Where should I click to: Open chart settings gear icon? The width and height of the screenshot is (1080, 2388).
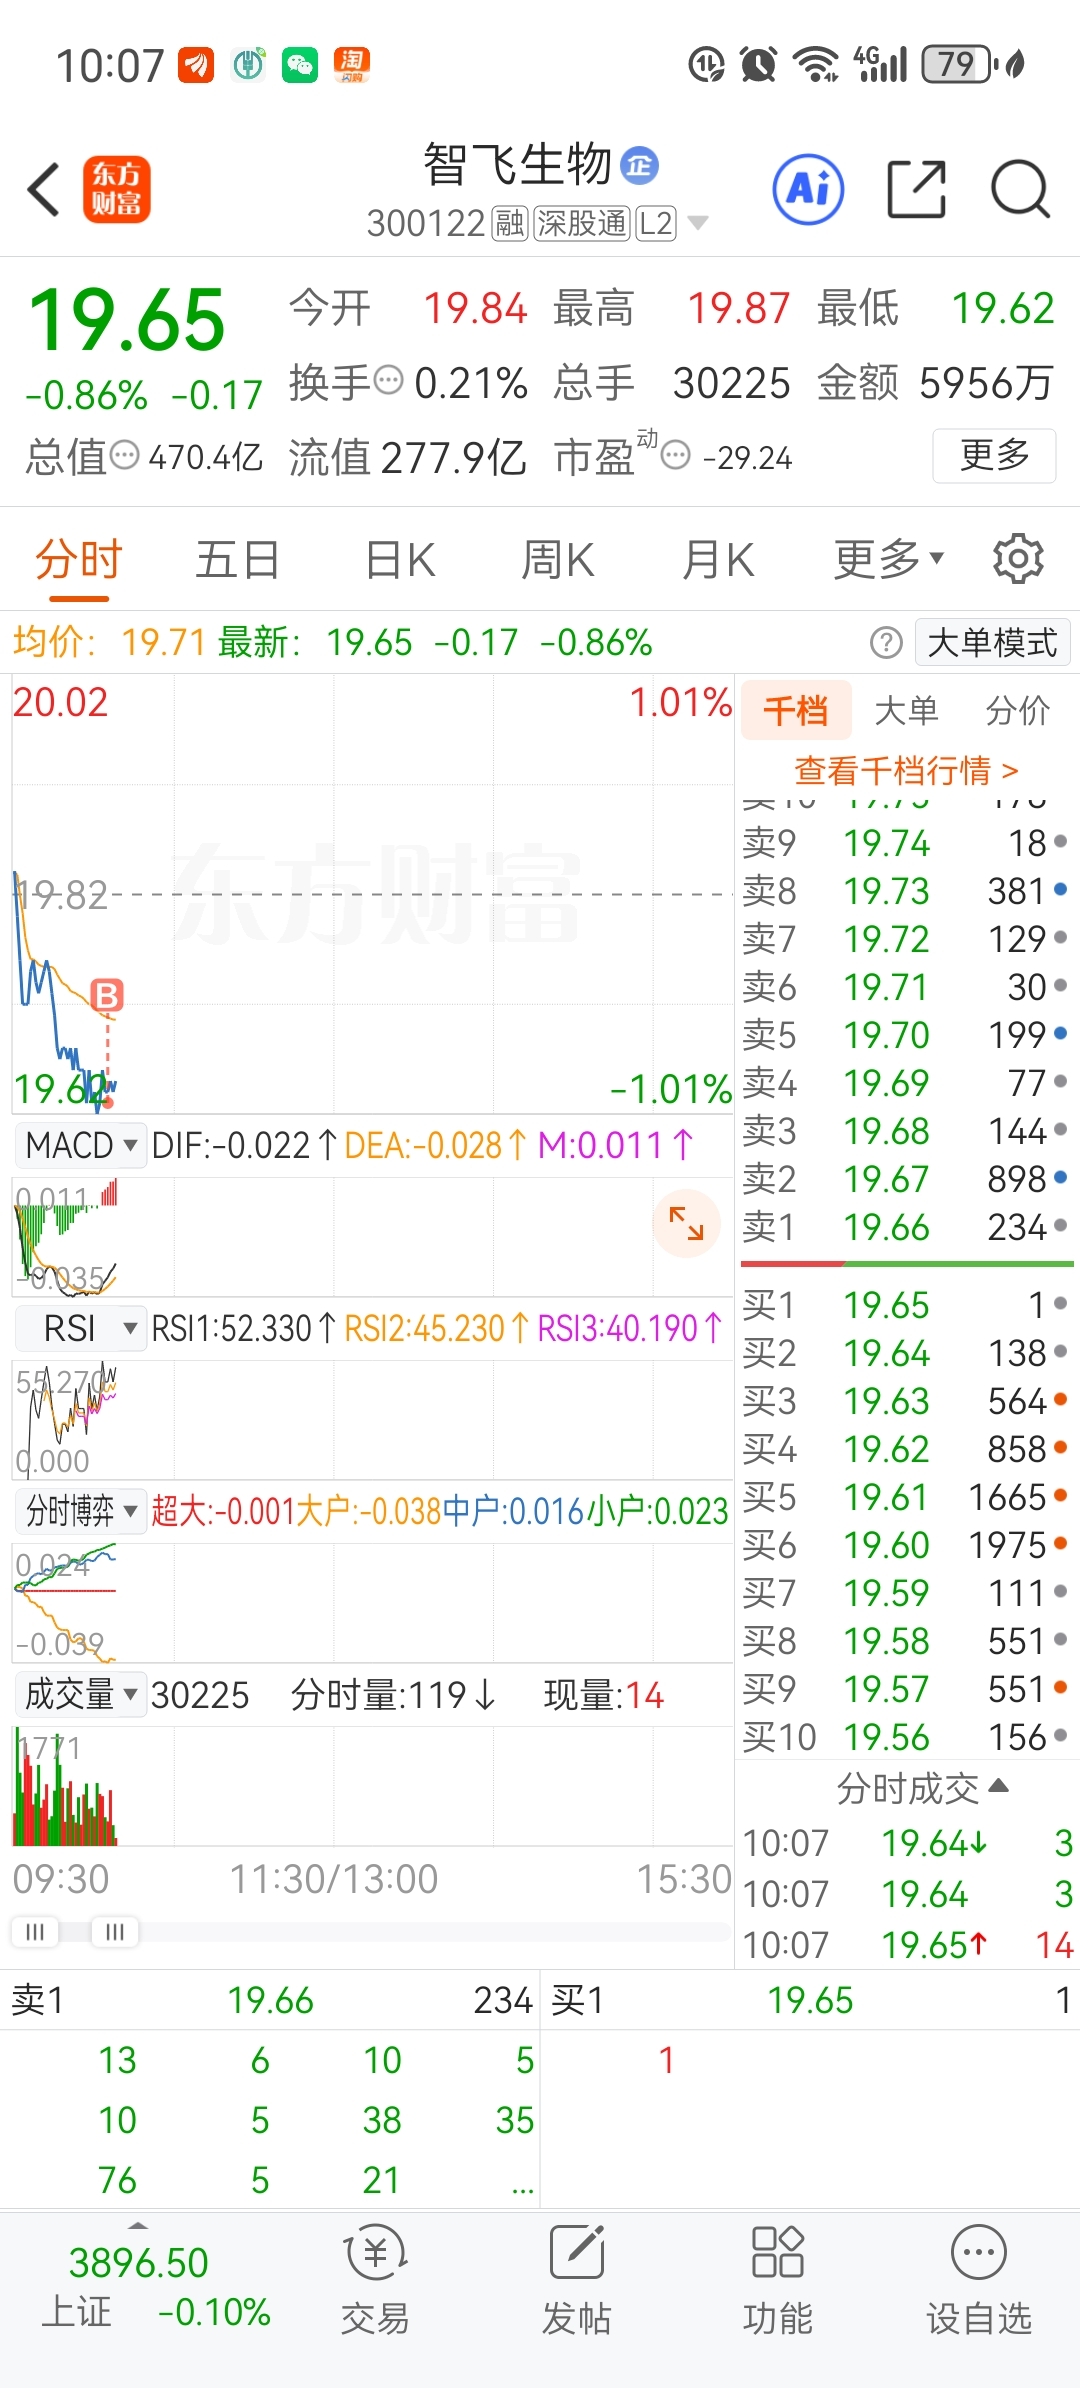[x=1018, y=558]
